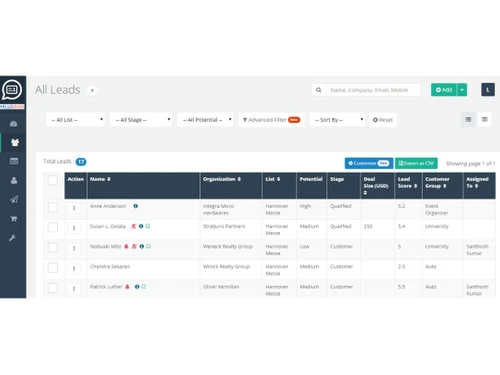Click the Total Leads count badge 17
The image size is (500, 375).
pyautogui.click(x=81, y=162)
